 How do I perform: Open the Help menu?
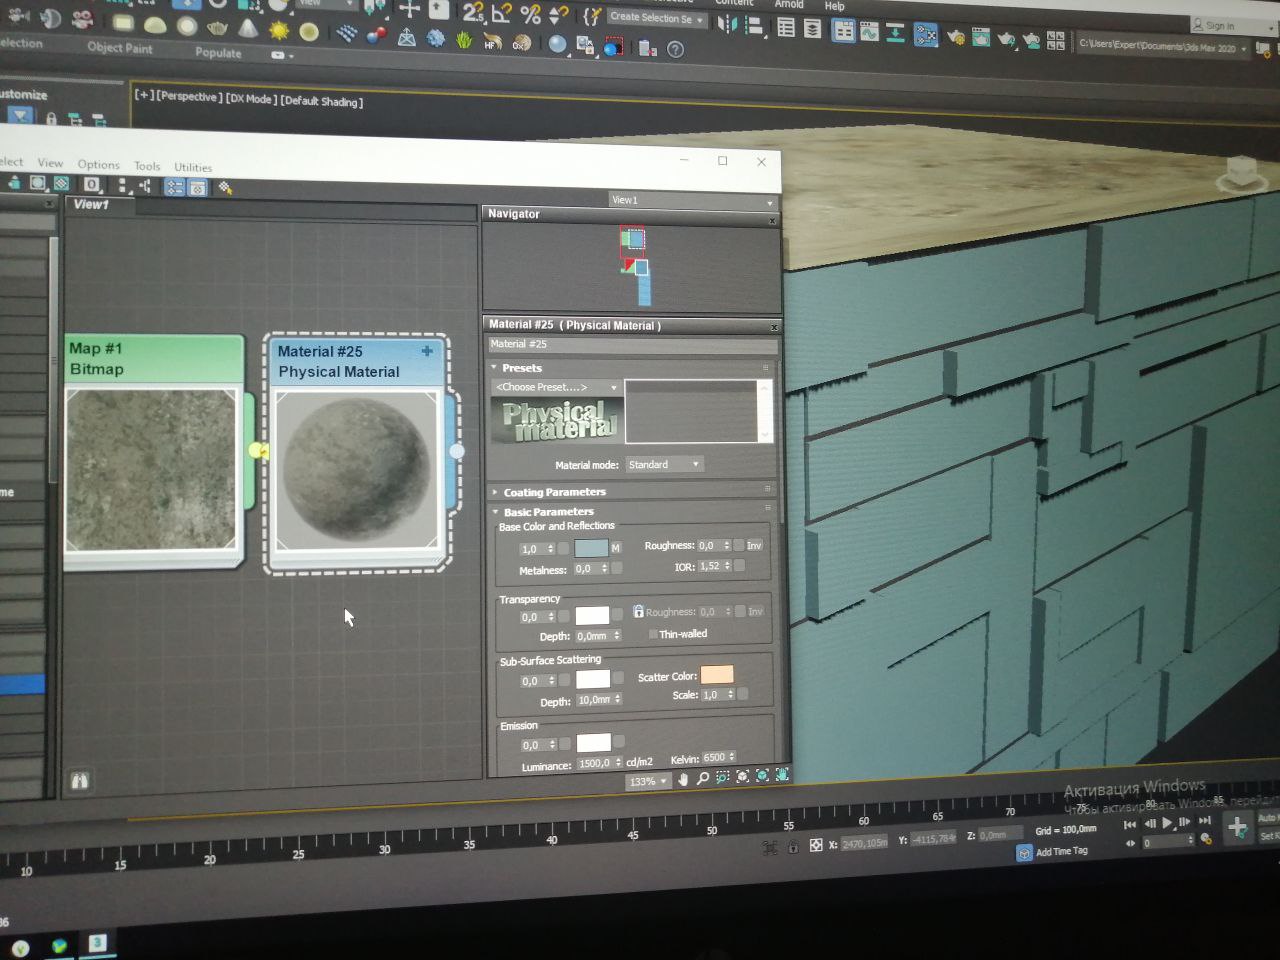(834, 5)
